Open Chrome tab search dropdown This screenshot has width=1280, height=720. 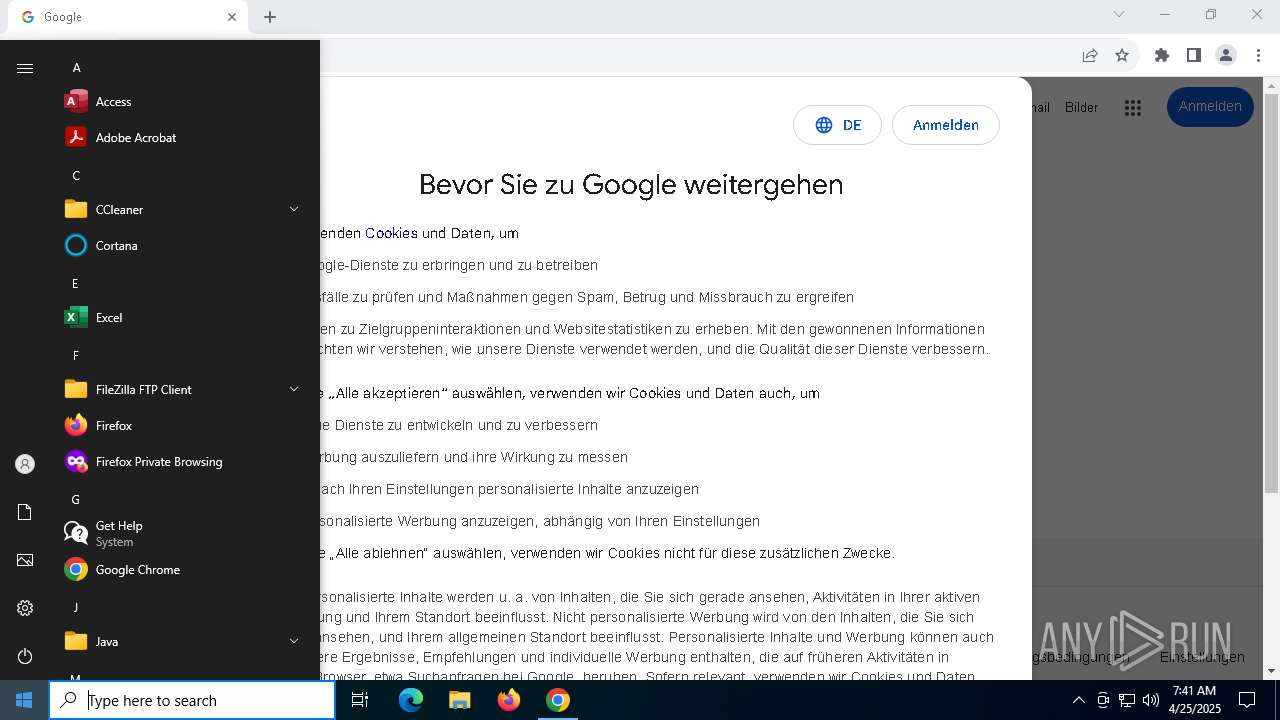[x=1119, y=14]
